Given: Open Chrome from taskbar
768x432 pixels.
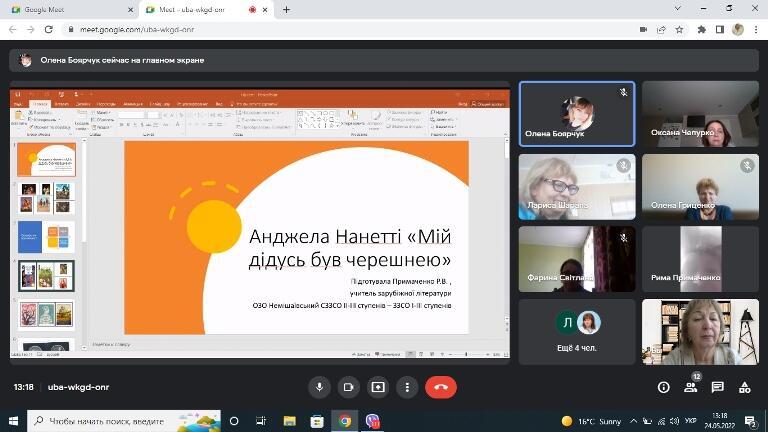Looking at the screenshot, I should pyautogui.click(x=345, y=421).
